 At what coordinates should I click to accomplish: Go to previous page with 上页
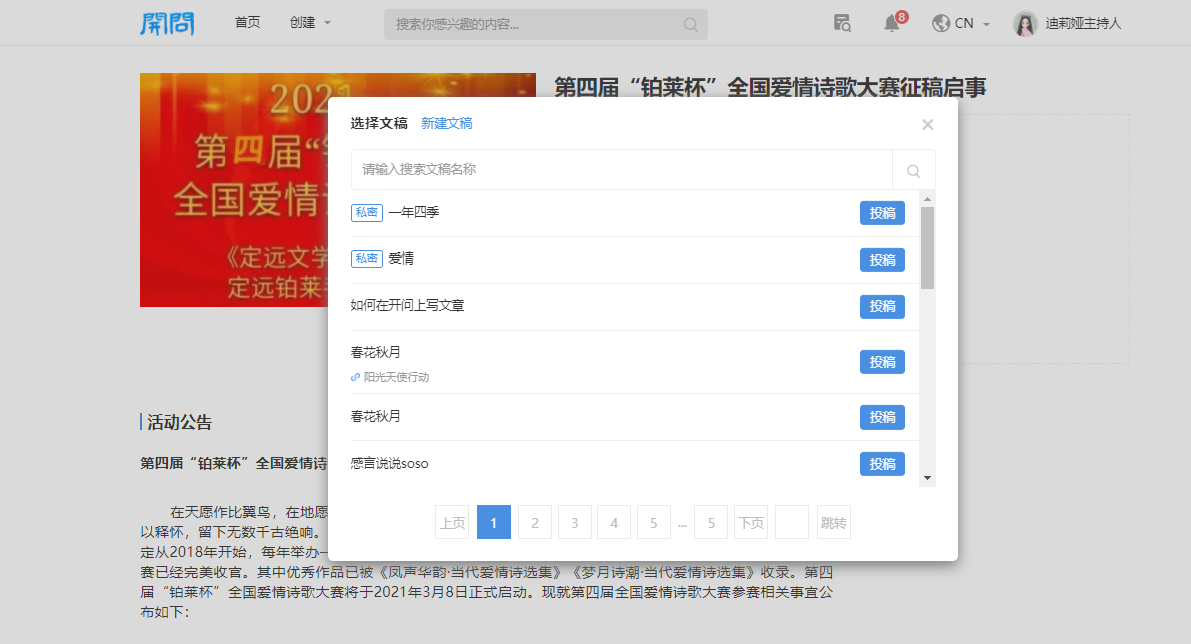452,522
